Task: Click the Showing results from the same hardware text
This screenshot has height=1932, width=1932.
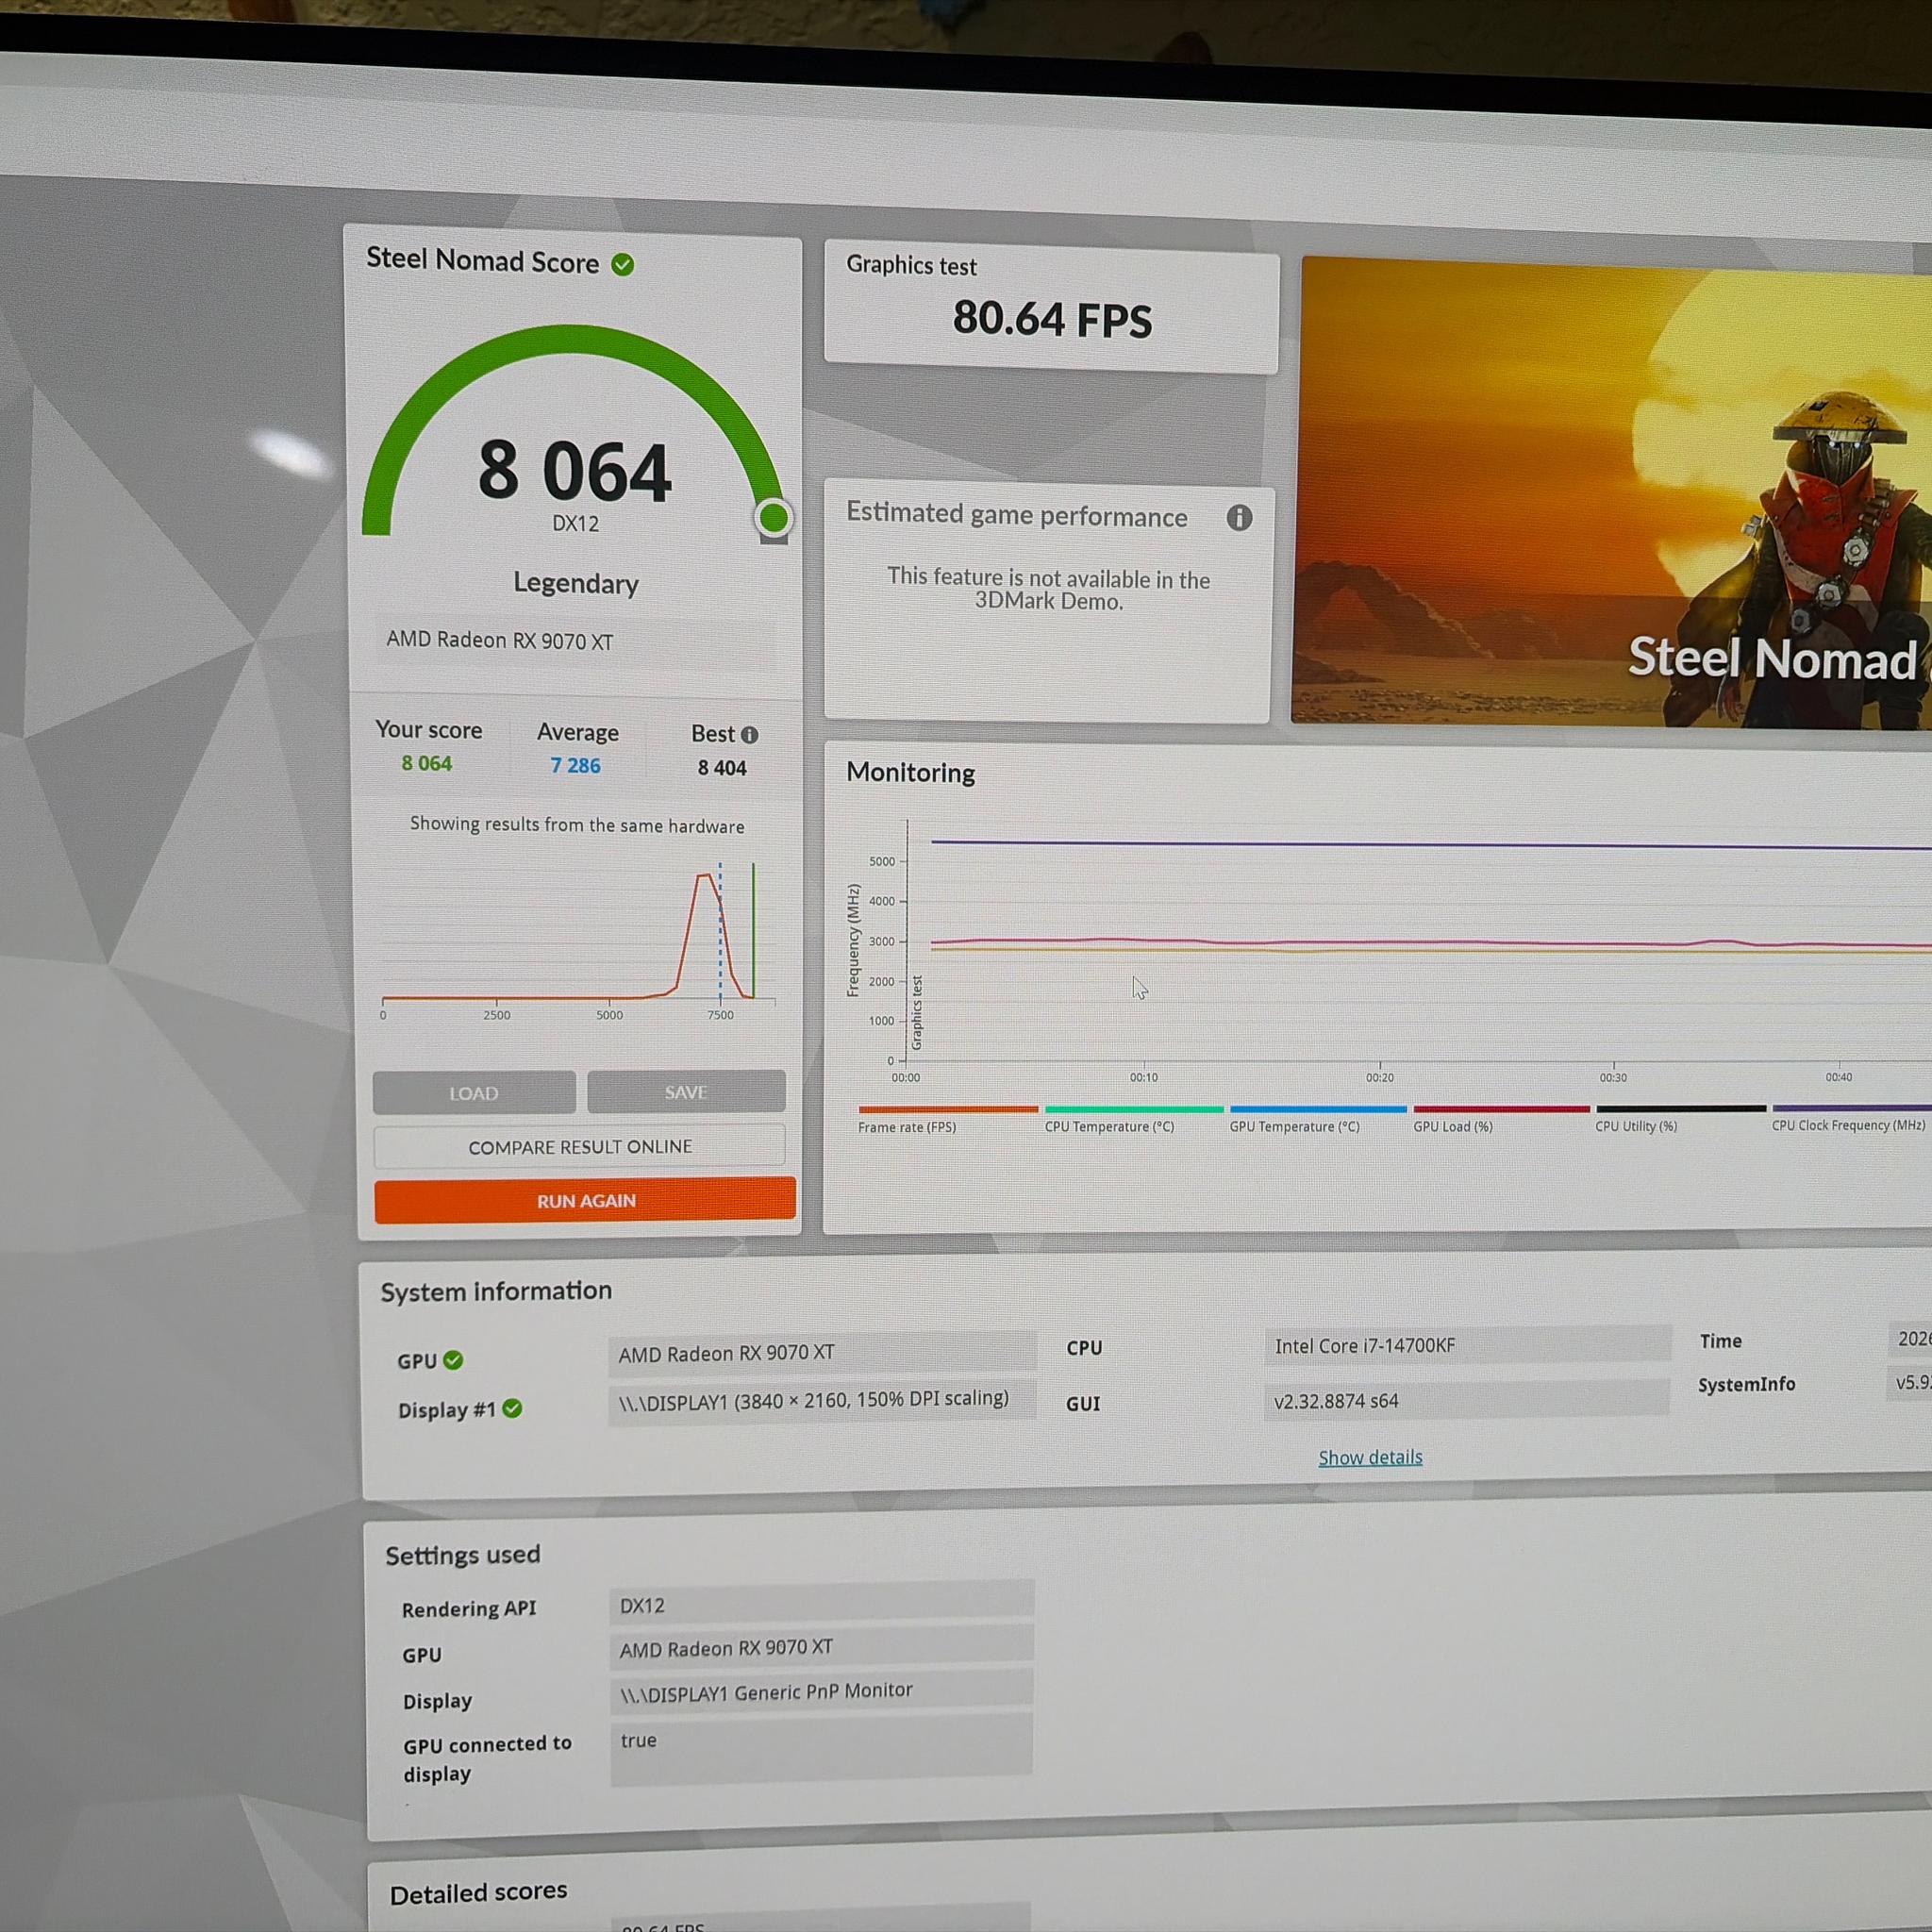Action: click(577, 825)
